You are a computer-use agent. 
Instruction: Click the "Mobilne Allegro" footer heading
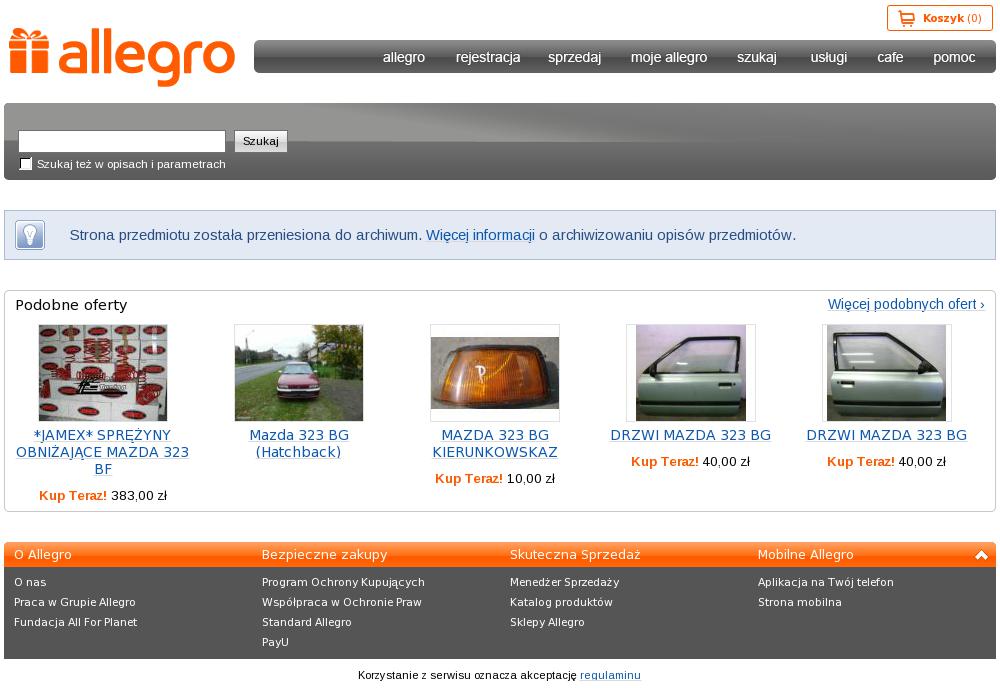click(x=805, y=555)
